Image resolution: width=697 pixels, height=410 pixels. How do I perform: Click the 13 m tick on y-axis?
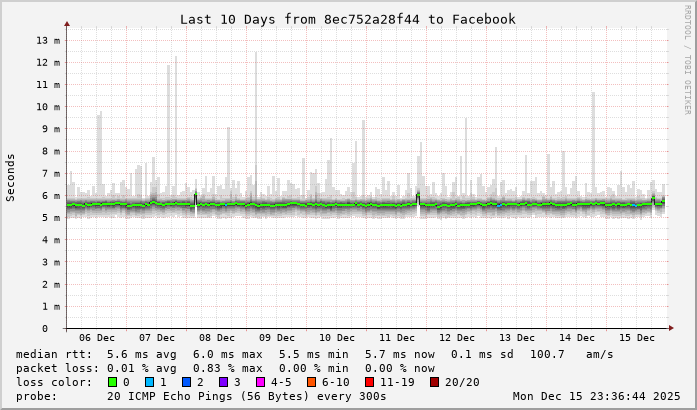click(x=48, y=41)
